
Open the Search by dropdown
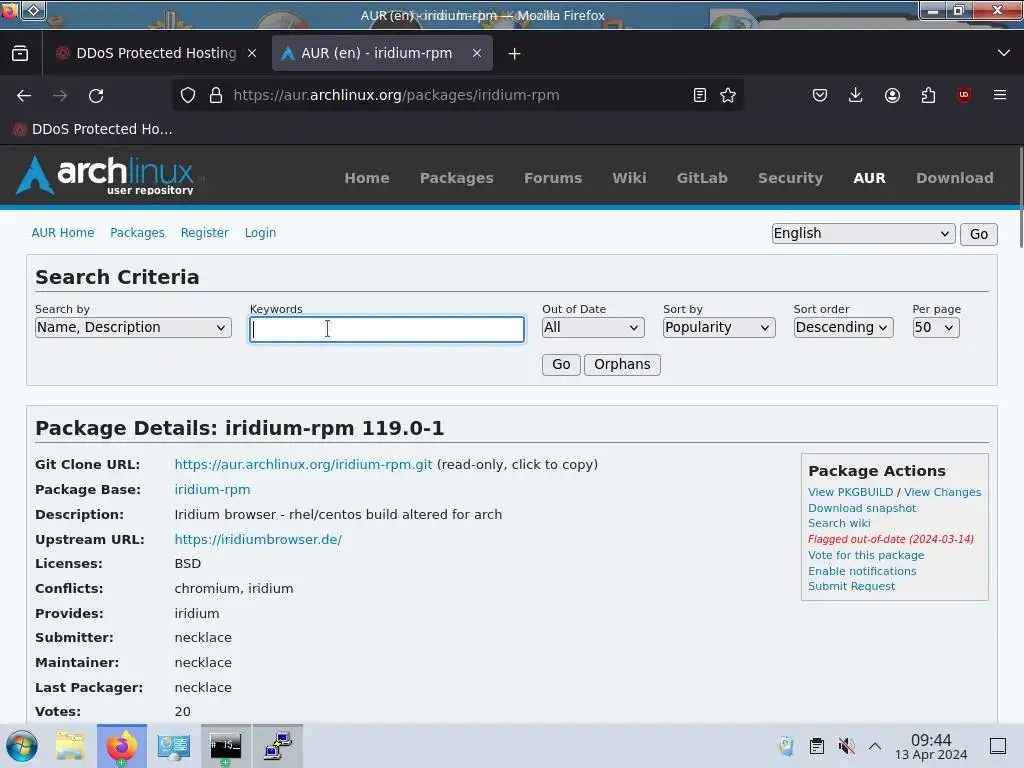coord(133,327)
